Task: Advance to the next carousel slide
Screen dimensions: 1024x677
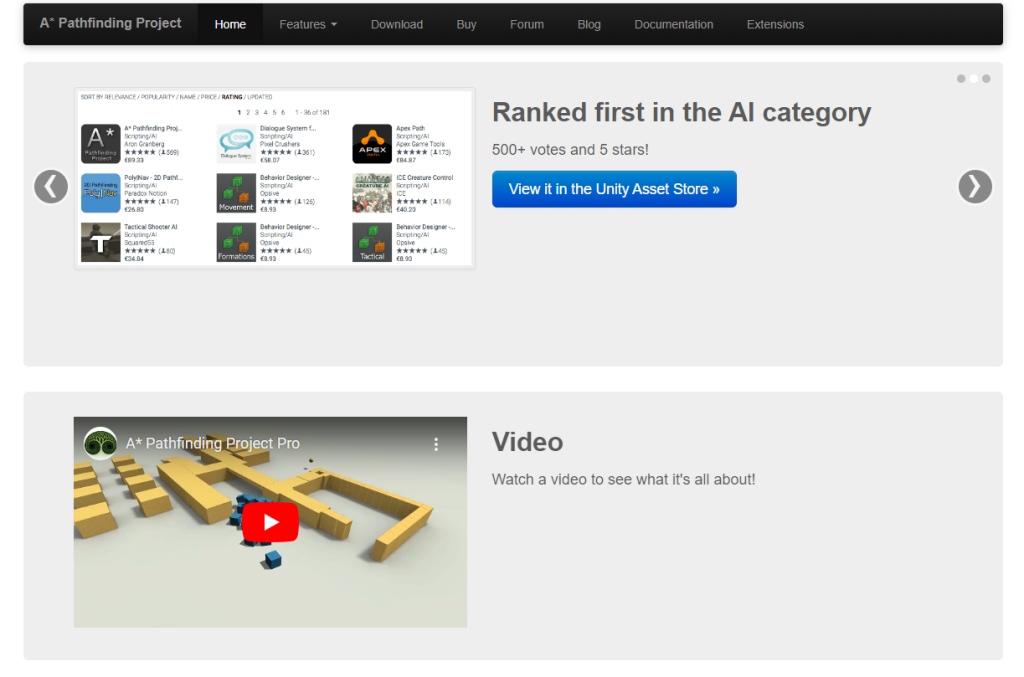Action: tap(975, 187)
